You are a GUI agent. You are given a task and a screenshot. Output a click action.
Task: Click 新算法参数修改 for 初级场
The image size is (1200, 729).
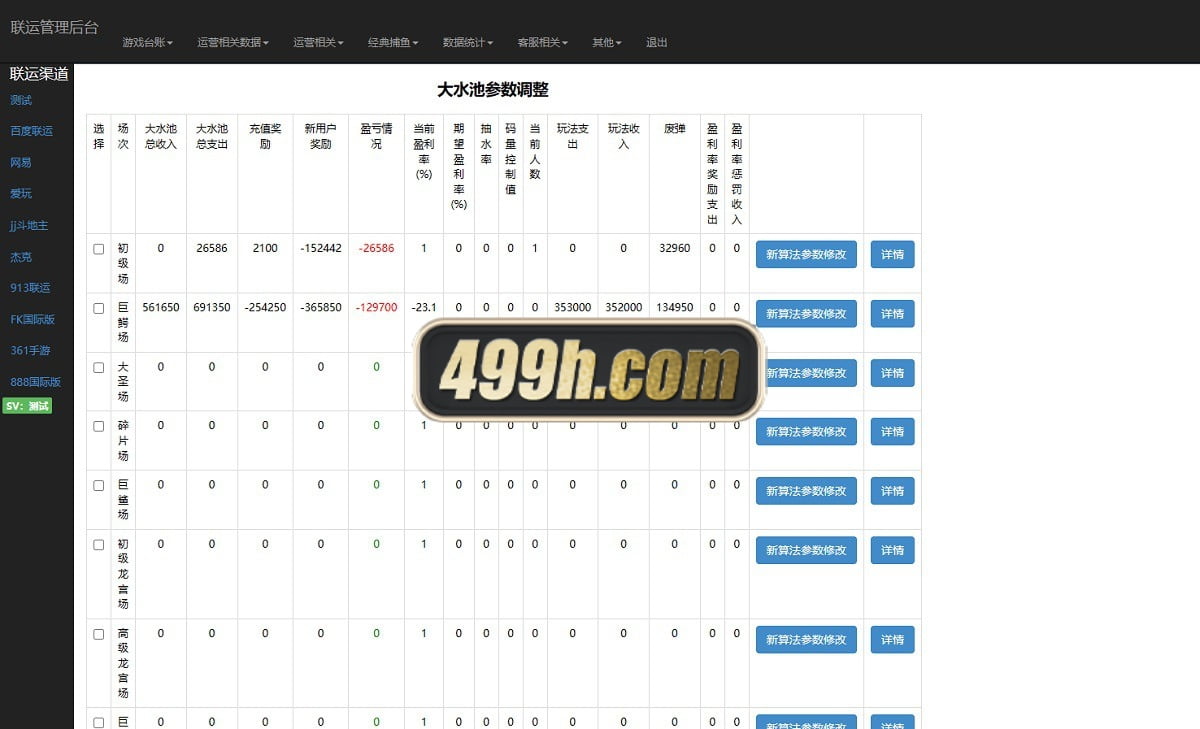pyautogui.click(x=806, y=254)
